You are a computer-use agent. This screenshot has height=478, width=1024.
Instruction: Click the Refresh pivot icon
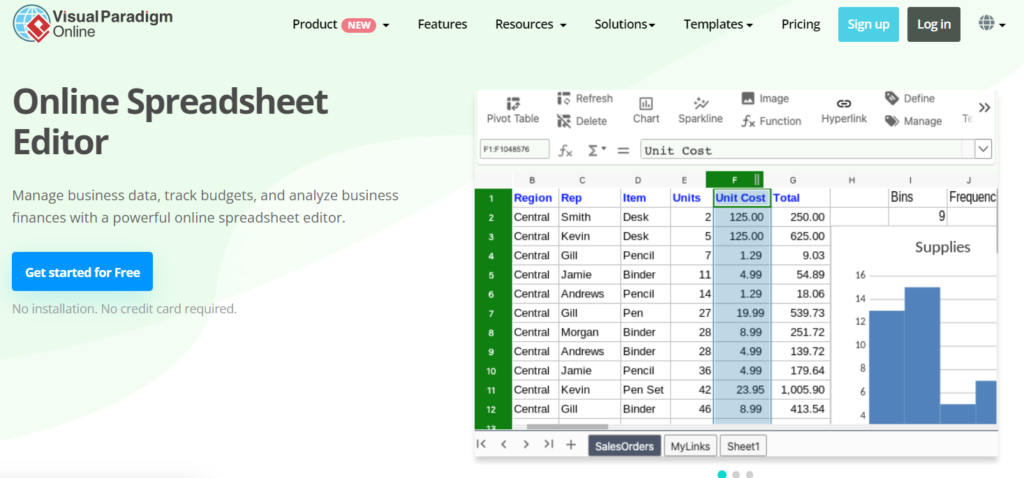[x=564, y=99]
